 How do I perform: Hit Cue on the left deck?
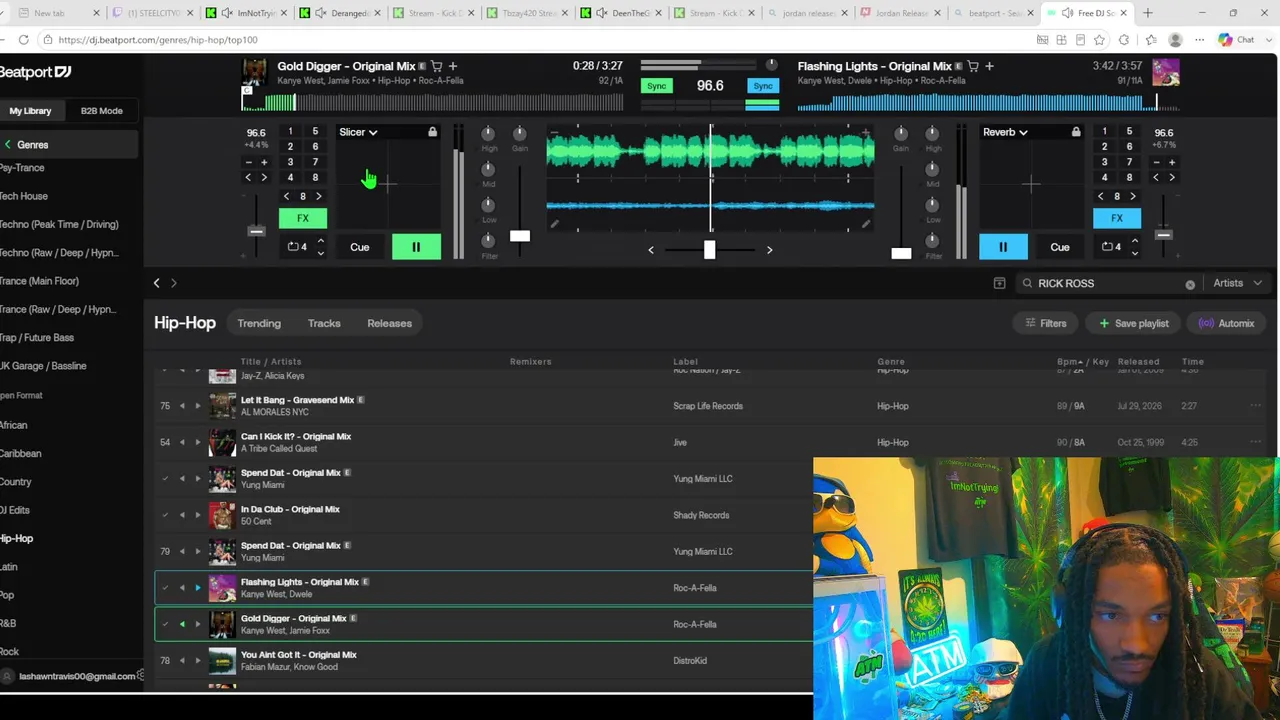pos(359,247)
